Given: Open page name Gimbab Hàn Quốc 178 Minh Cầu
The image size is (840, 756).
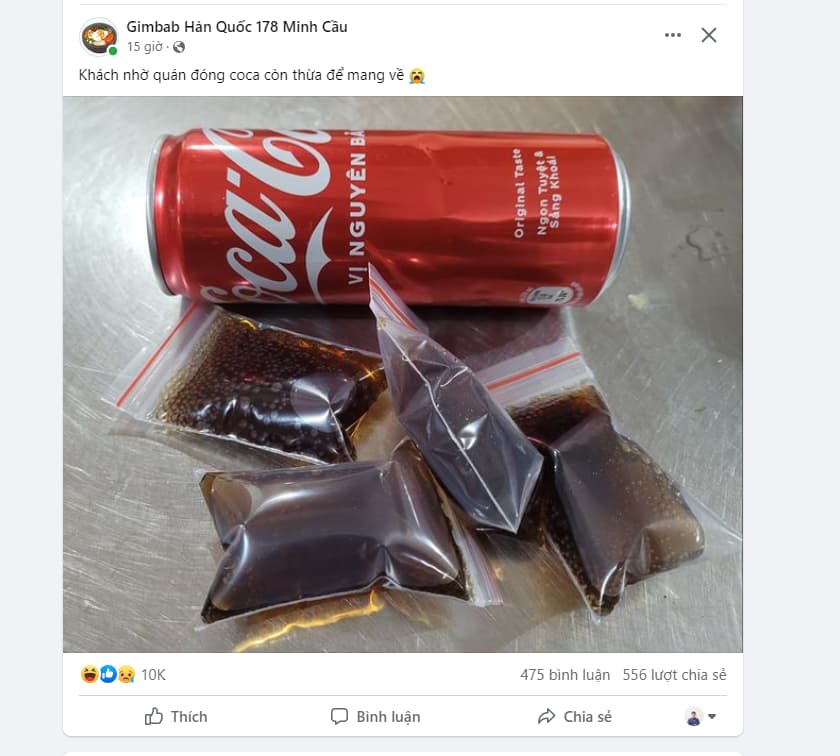Looking at the screenshot, I should click(237, 27).
